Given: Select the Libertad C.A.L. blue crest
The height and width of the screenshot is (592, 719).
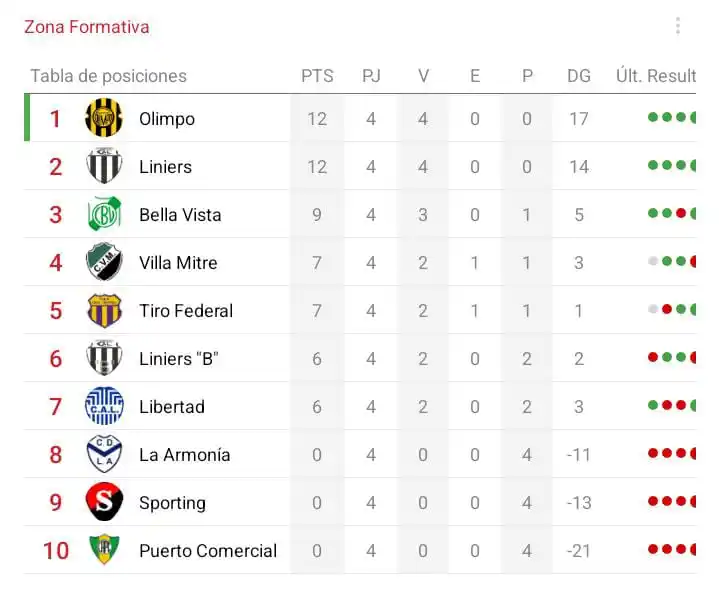Looking at the screenshot, I should pos(104,406).
